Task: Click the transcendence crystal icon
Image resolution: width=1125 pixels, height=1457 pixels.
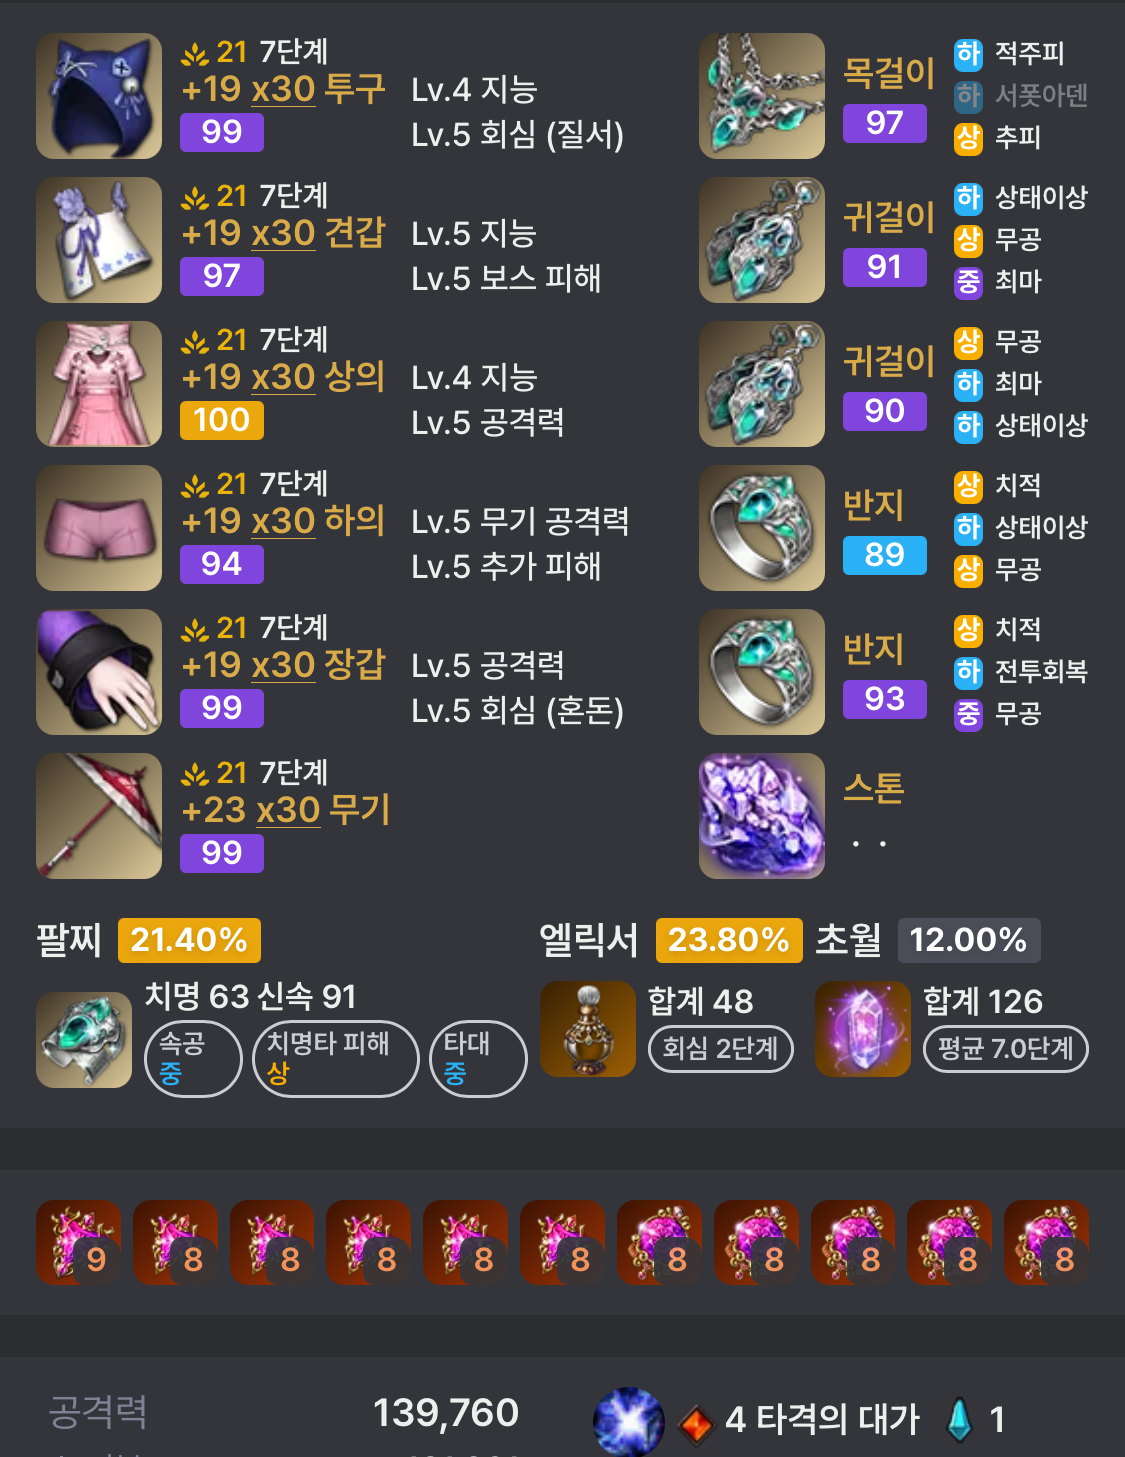Action: click(863, 1029)
